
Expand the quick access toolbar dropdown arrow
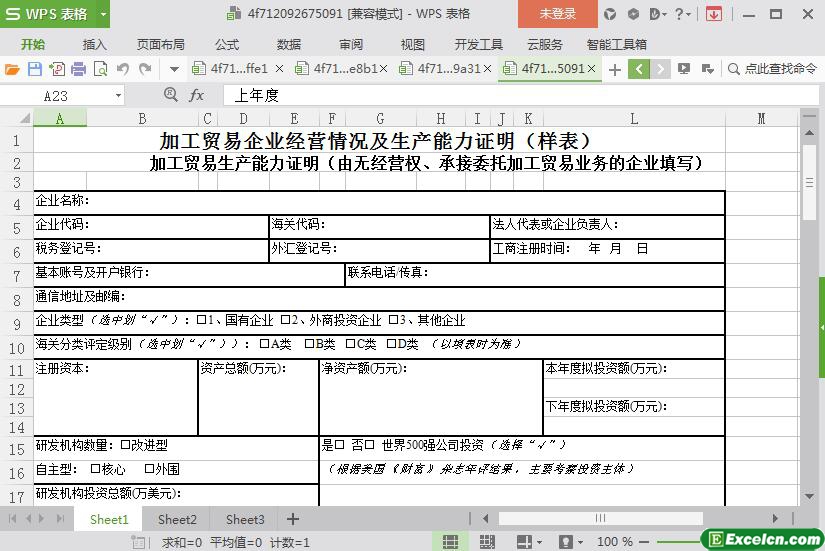(174, 69)
